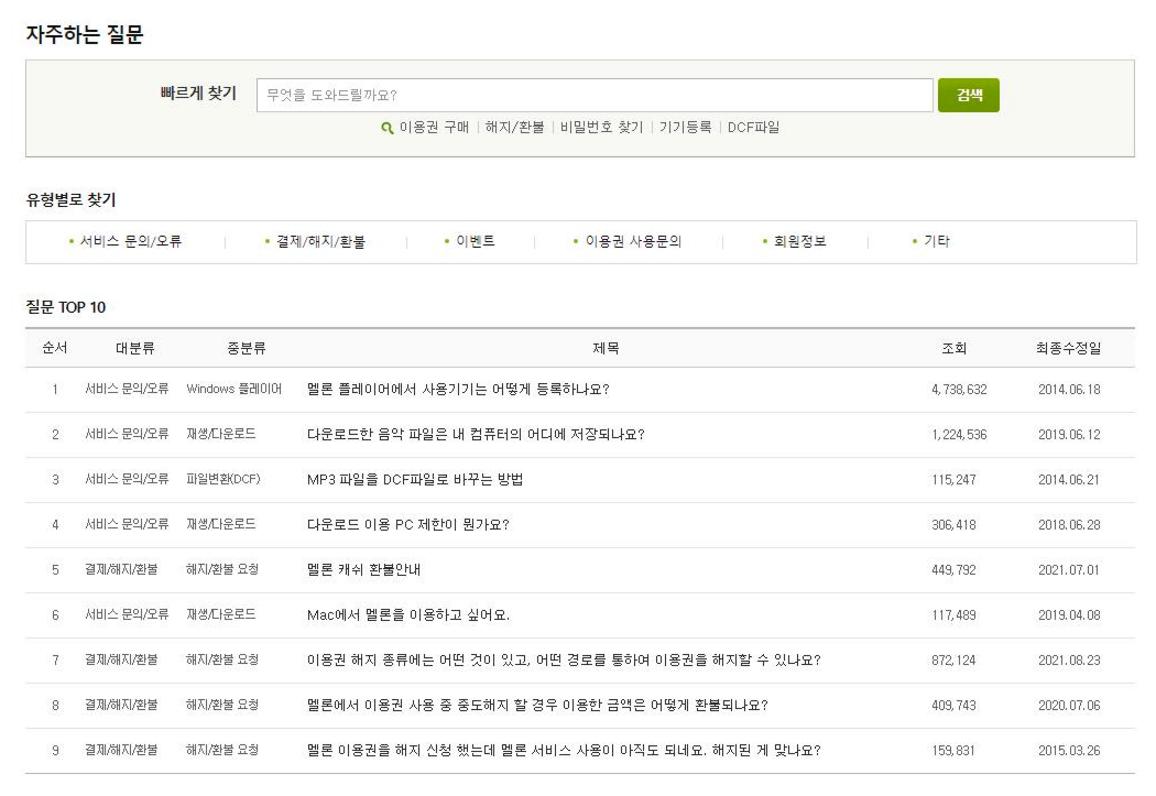Open the DCF파일 quick link
The image size is (1156, 796).
coord(753,128)
